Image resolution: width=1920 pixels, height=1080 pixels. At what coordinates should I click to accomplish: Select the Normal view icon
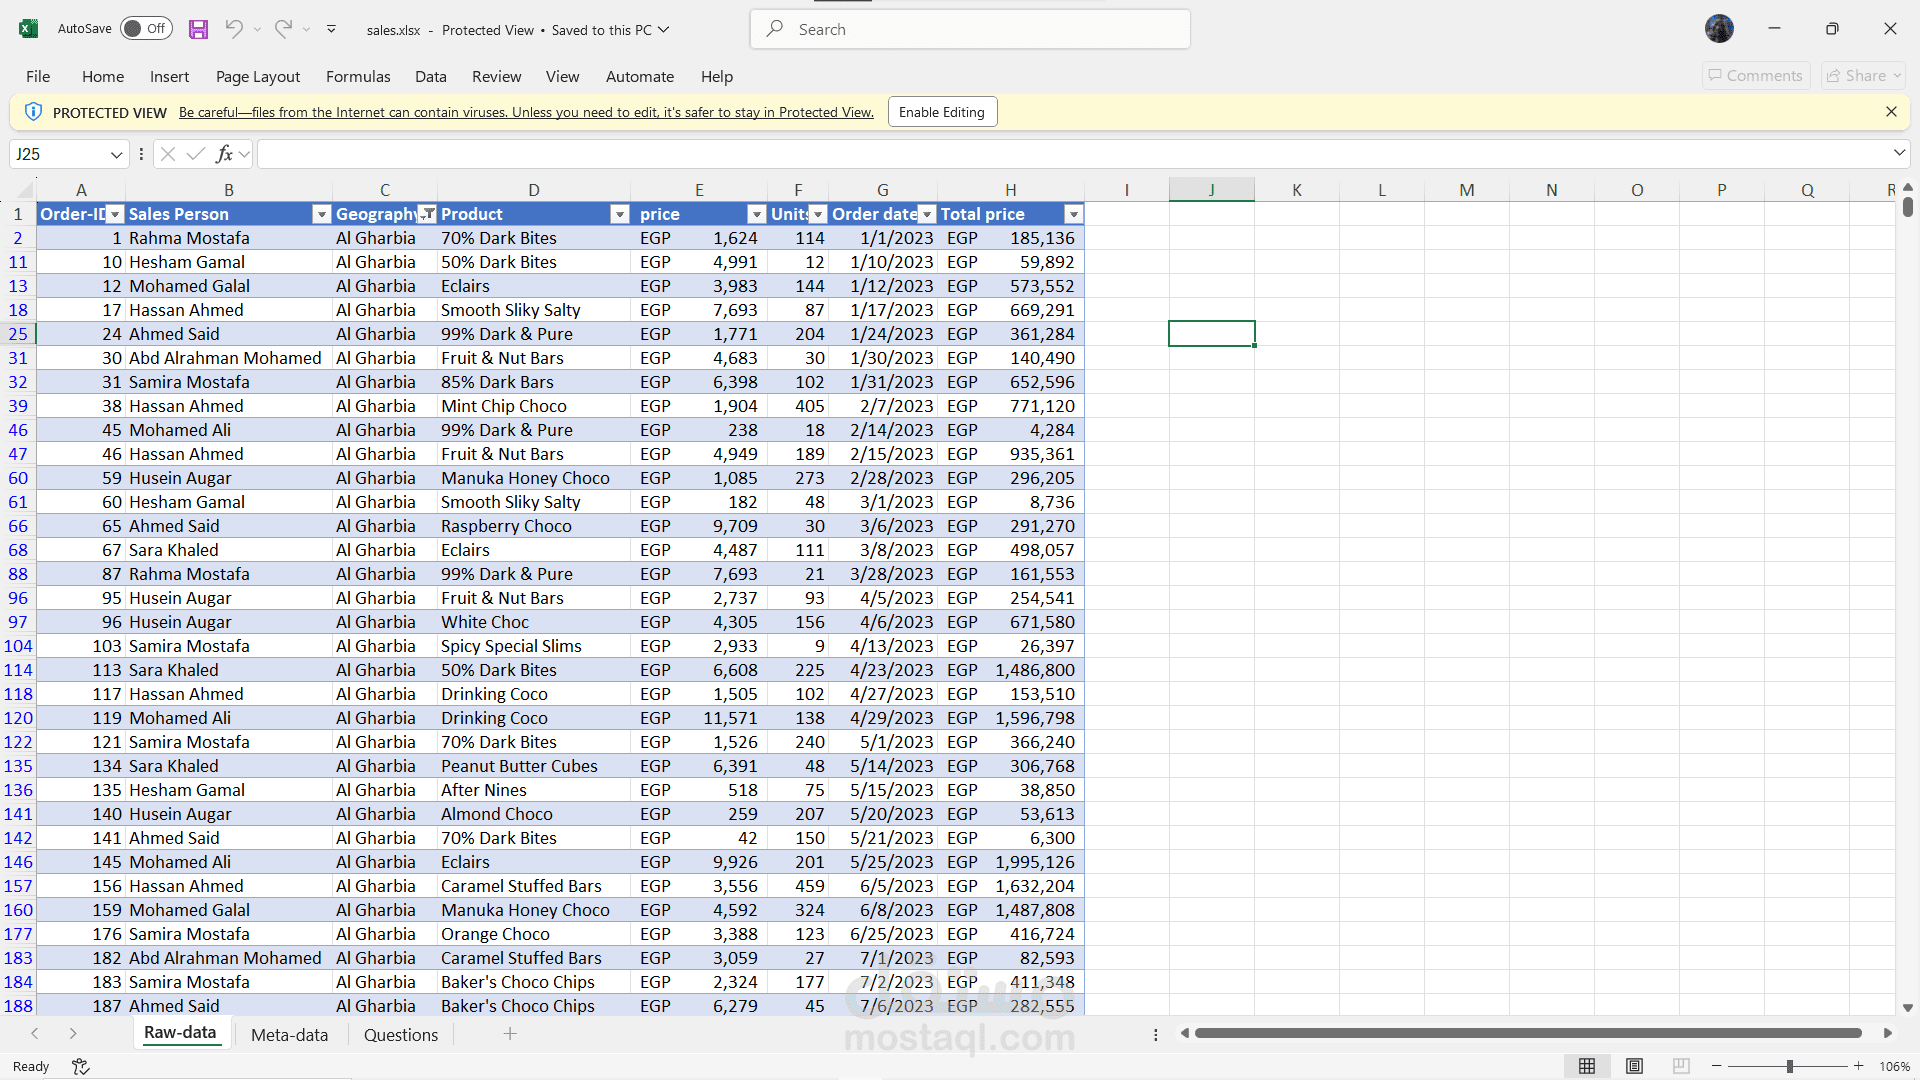[1589, 1066]
